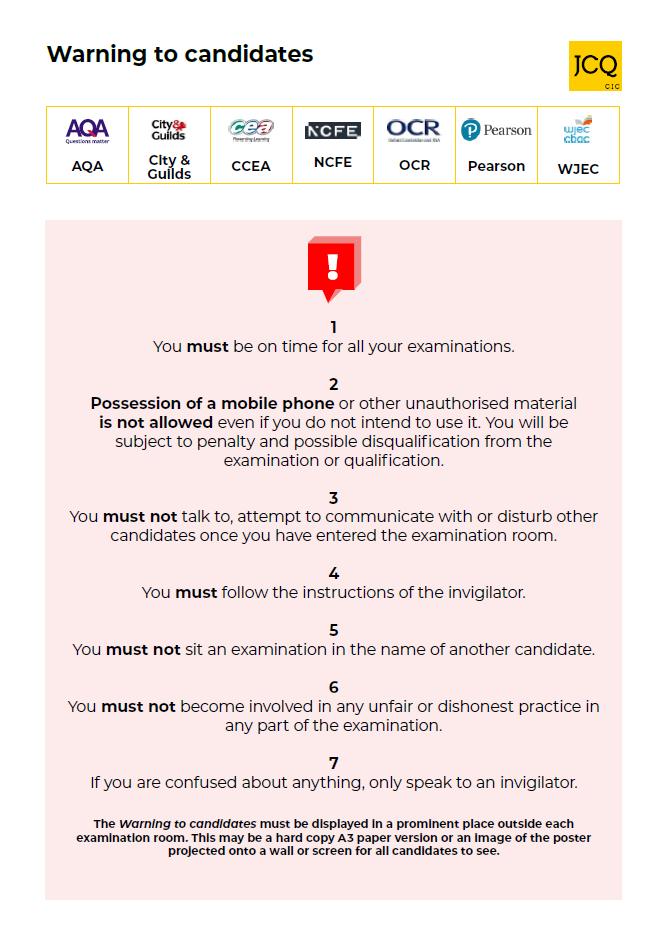Image resolution: width=662 pixels, height=937 pixels.
Task: Click the yellow JCQ logo
Action: pos(595,66)
